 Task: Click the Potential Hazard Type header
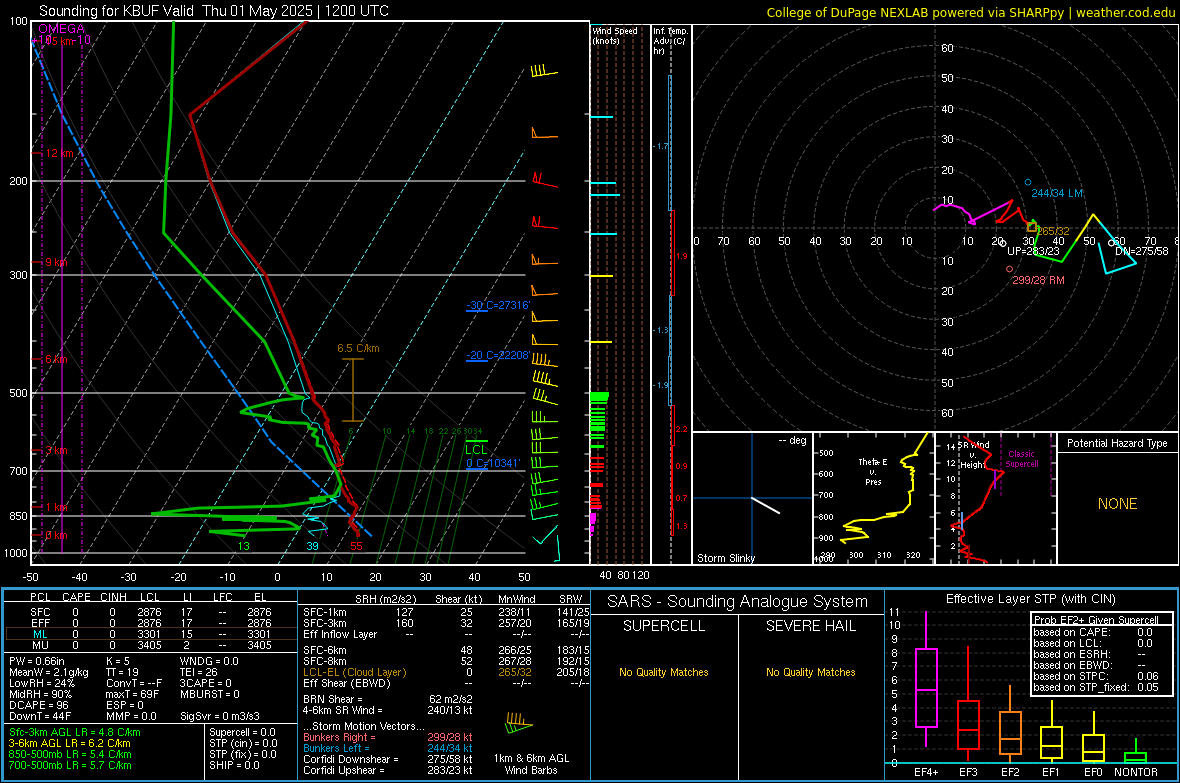coord(1117,443)
